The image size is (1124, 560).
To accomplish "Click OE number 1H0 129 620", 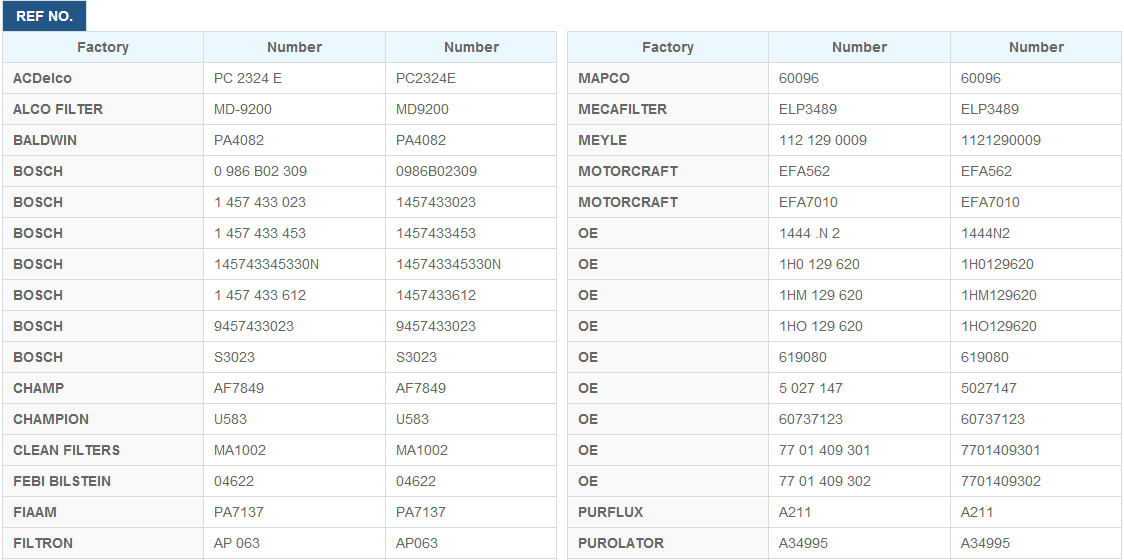I will (x=819, y=264).
